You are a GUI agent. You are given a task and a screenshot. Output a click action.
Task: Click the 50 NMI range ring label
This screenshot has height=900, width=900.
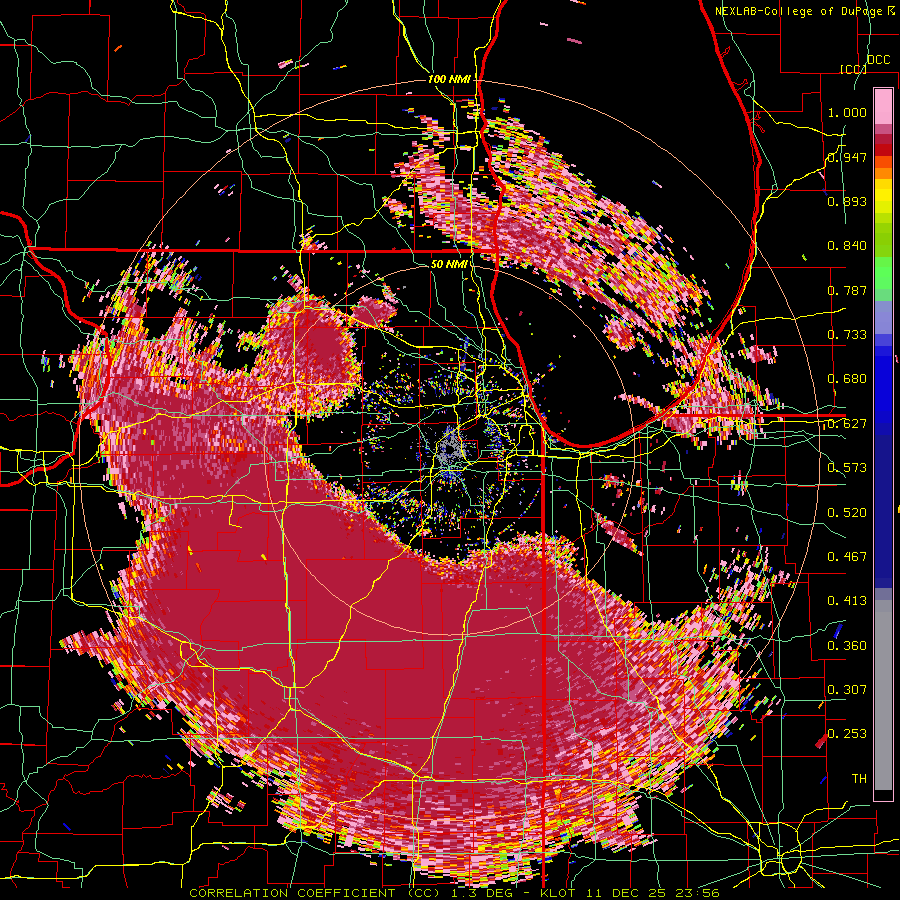448,264
